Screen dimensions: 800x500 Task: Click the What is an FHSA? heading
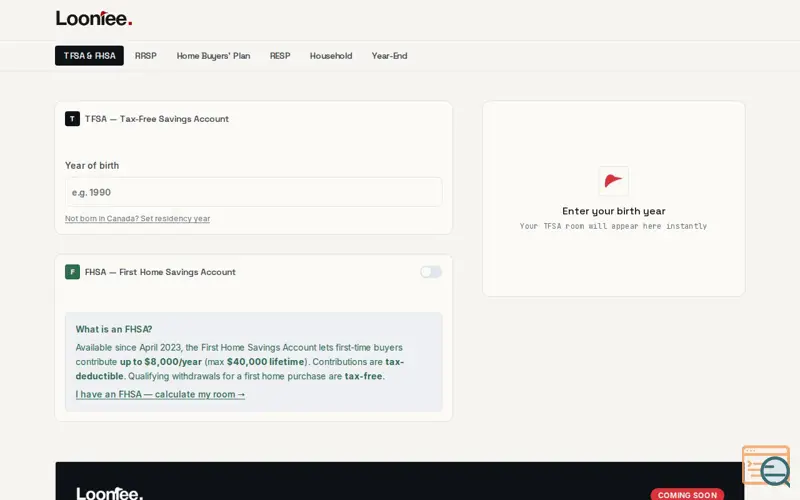point(114,329)
